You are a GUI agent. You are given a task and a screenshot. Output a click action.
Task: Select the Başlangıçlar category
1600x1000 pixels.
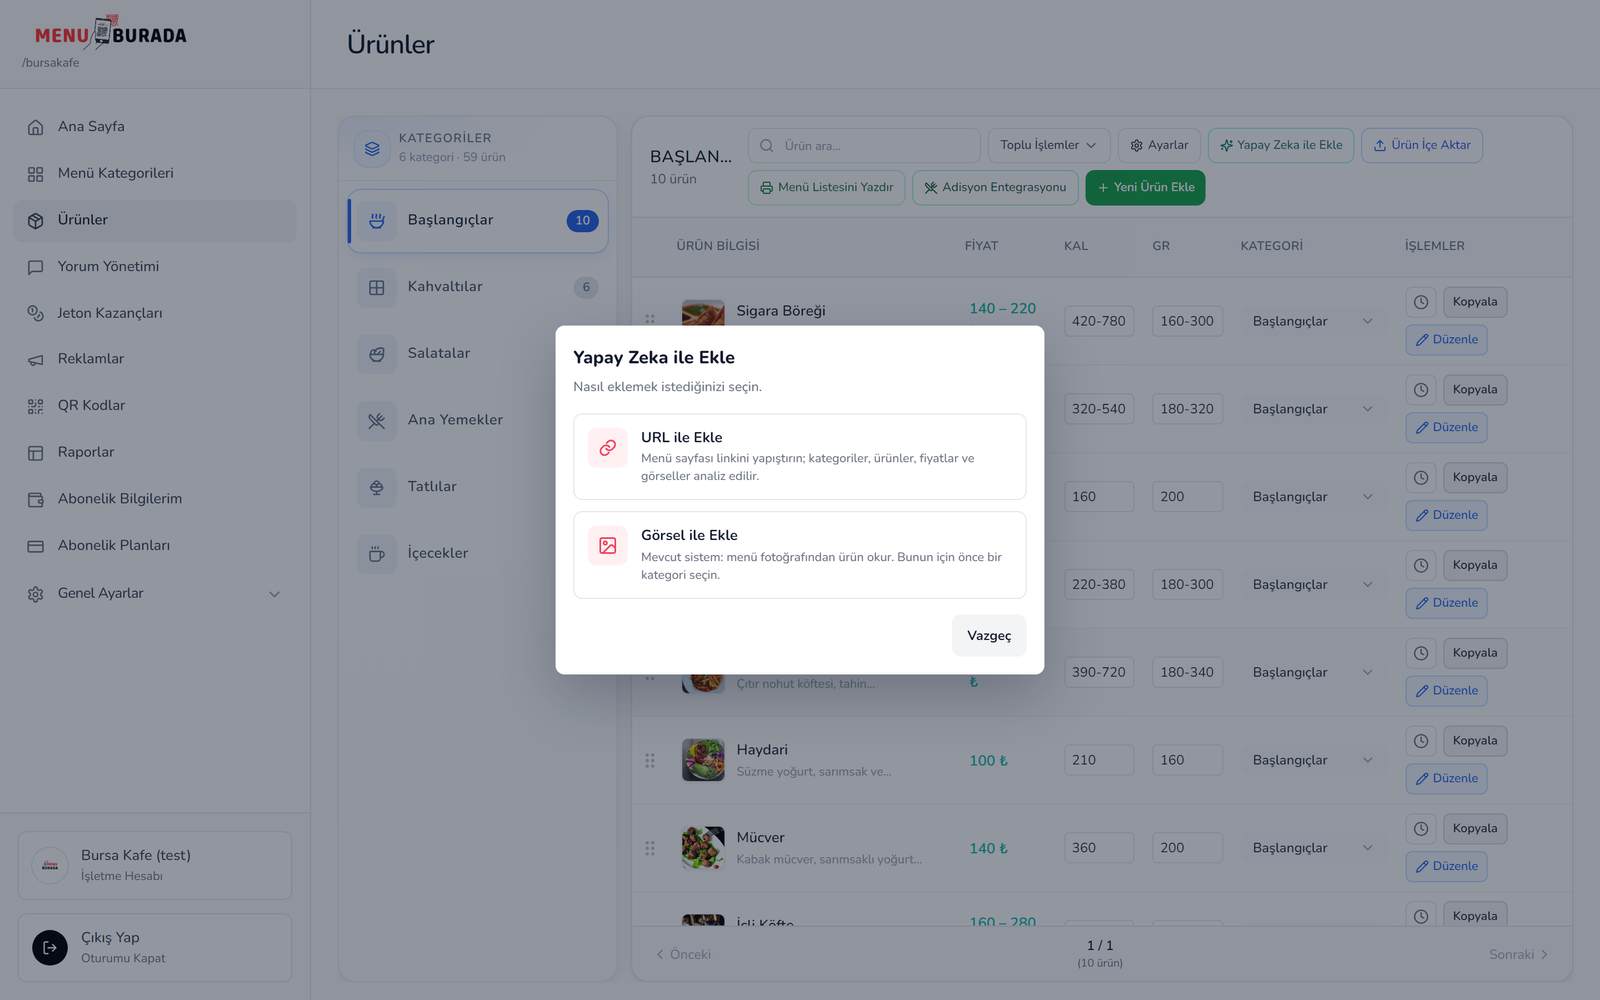(x=478, y=221)
